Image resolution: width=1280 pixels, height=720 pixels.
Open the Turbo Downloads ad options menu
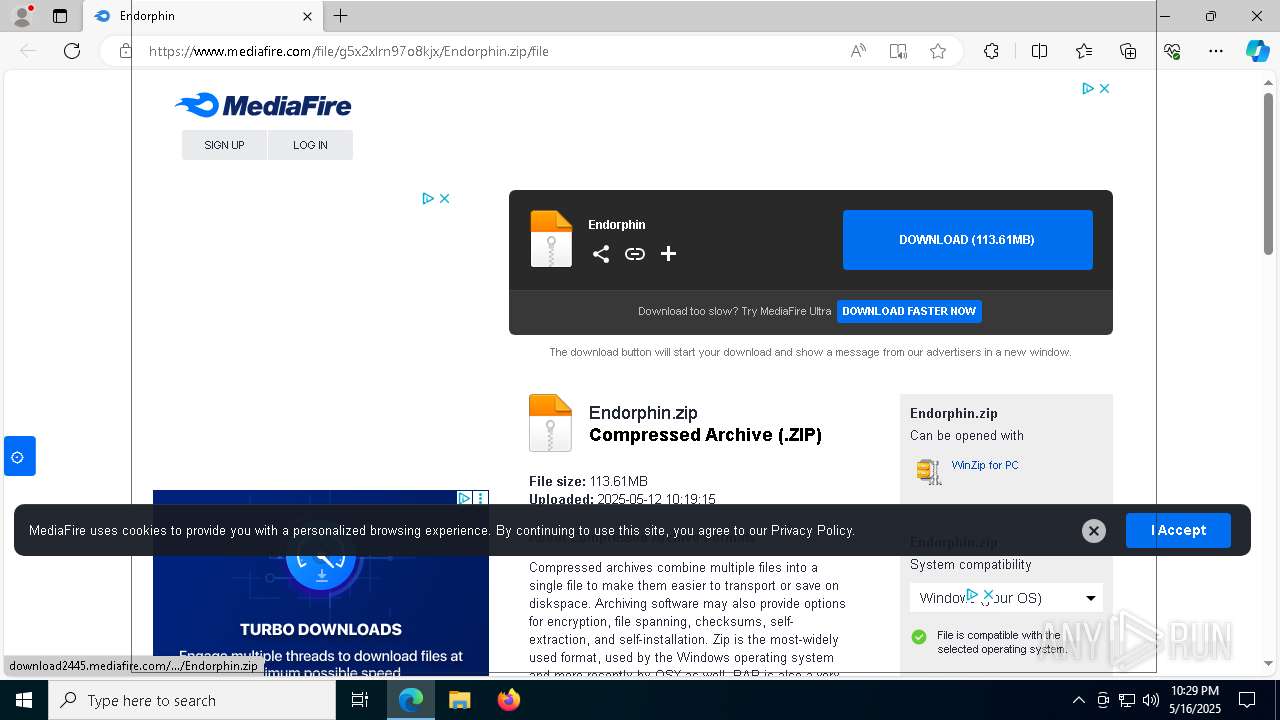[x=481, y=498]
